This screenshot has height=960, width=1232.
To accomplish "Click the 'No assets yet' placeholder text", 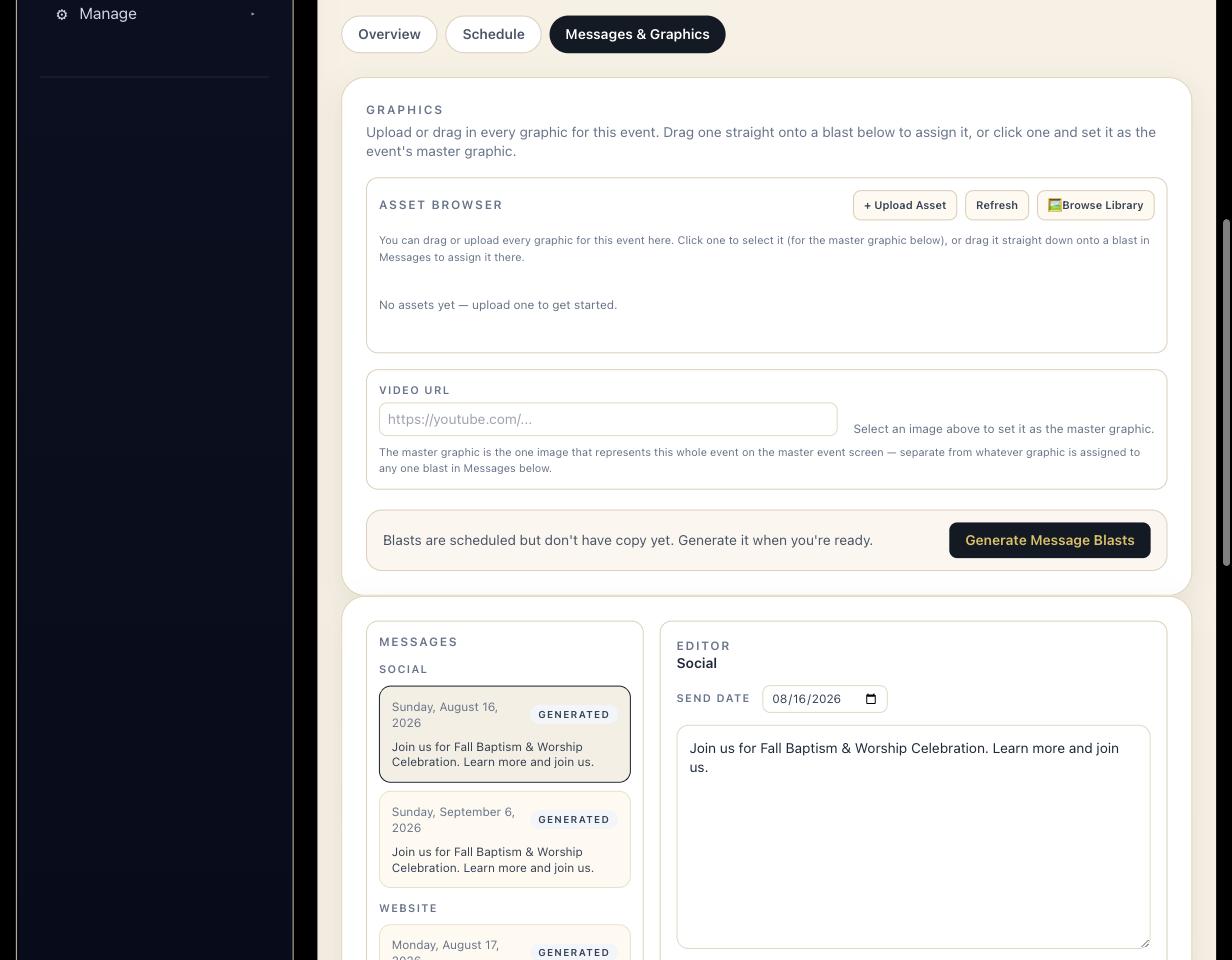I will 498,305.
